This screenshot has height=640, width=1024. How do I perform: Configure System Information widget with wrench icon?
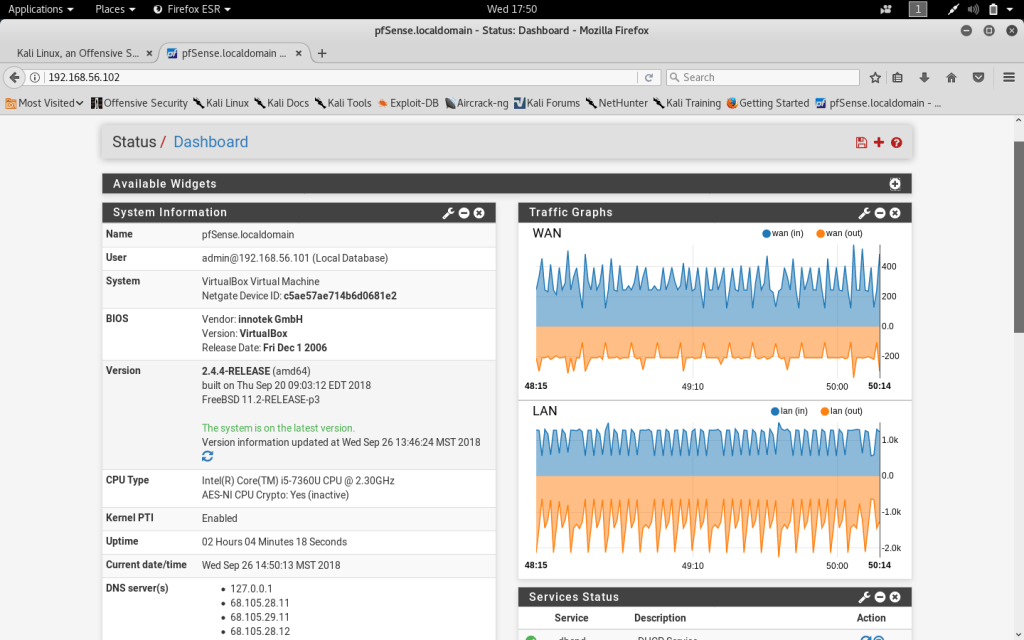[x=448, y=213]
